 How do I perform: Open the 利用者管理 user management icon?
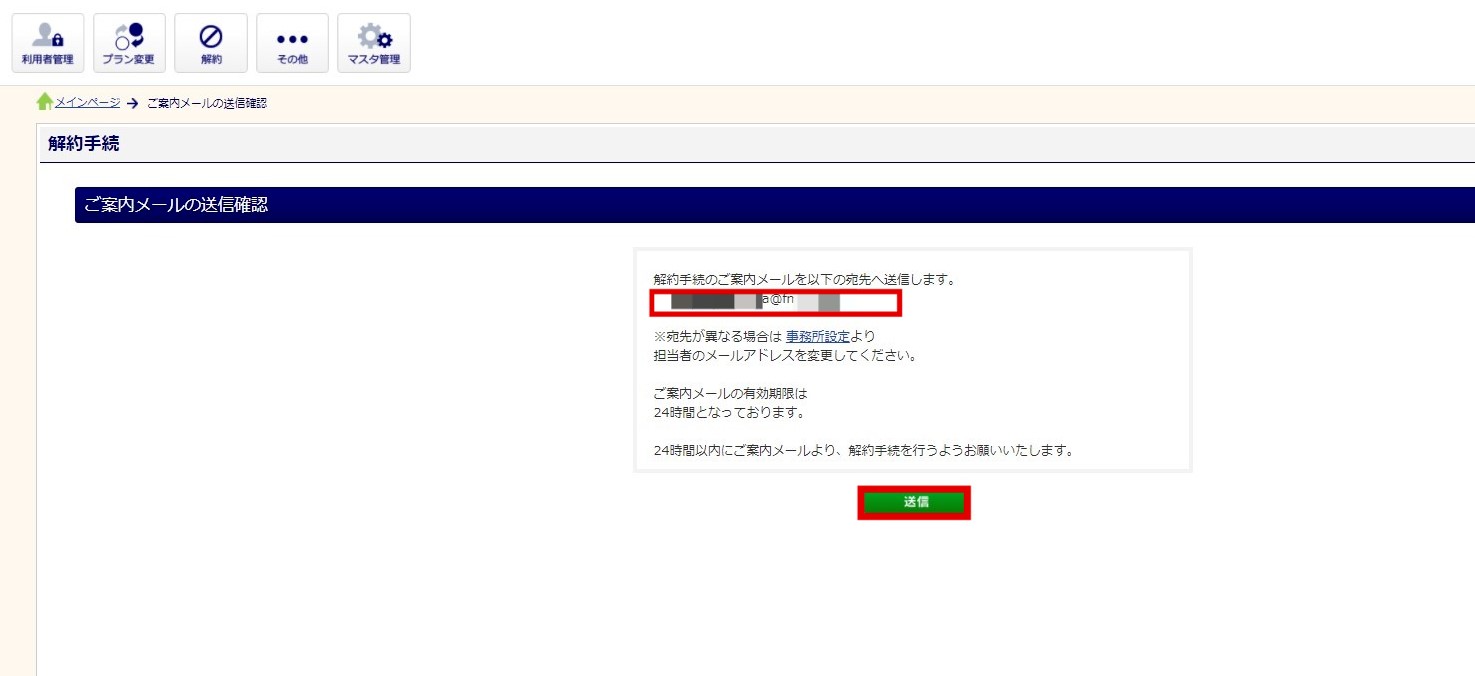tap(47, 43)
